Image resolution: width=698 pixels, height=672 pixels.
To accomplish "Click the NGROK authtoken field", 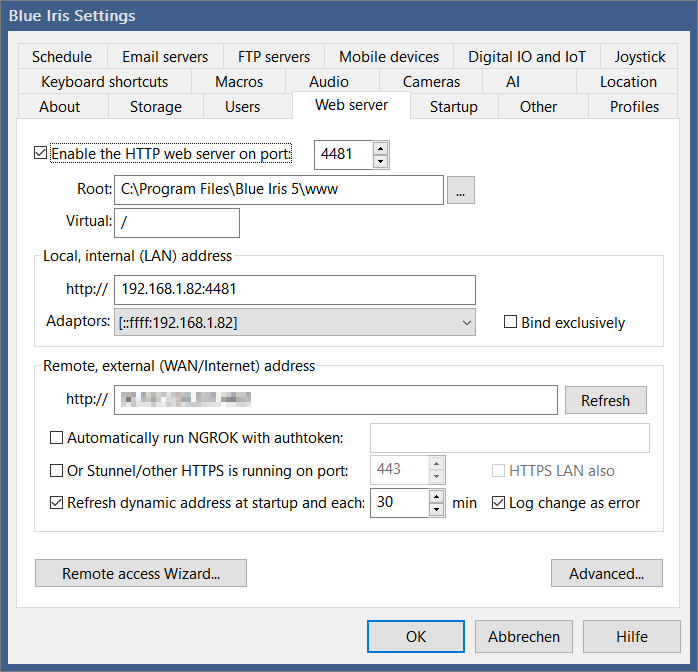I will (510, 438).
